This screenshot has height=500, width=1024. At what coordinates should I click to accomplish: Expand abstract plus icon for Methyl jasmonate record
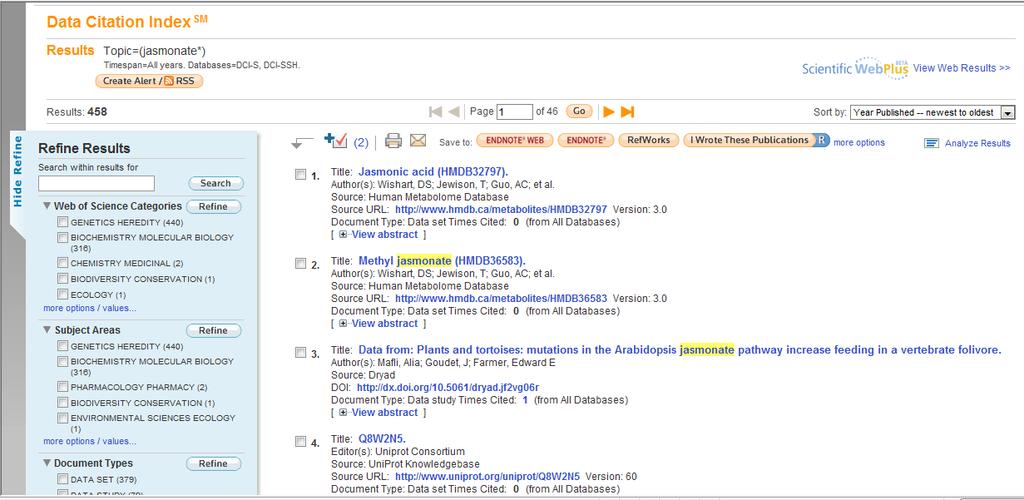tap(344, 323)
